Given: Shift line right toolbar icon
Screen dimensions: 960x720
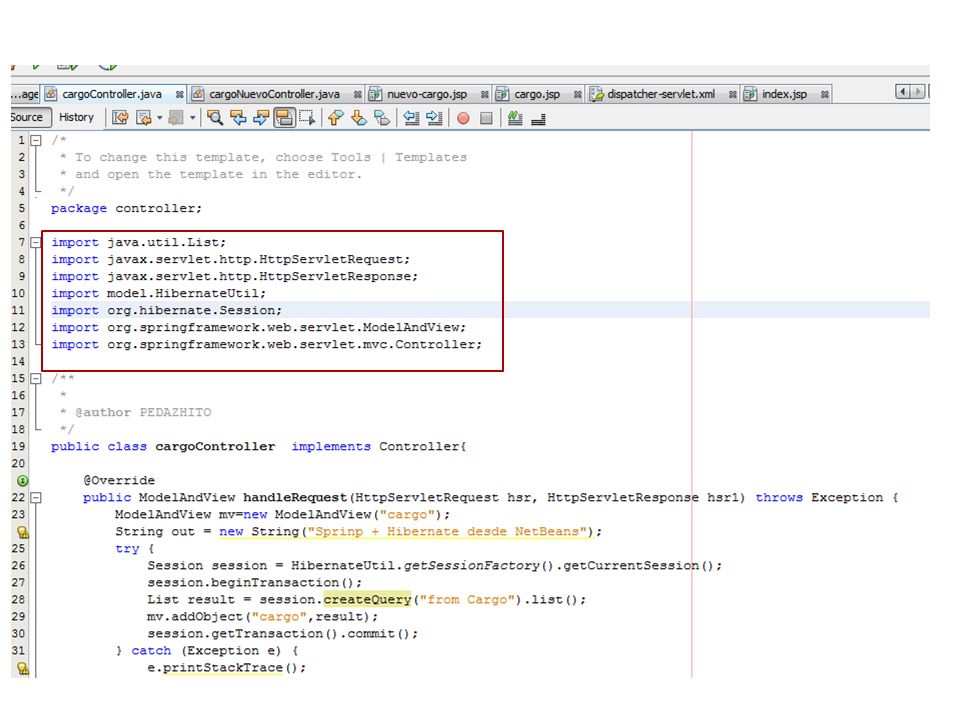Looking at the screenshot, I should click(434, 118).
